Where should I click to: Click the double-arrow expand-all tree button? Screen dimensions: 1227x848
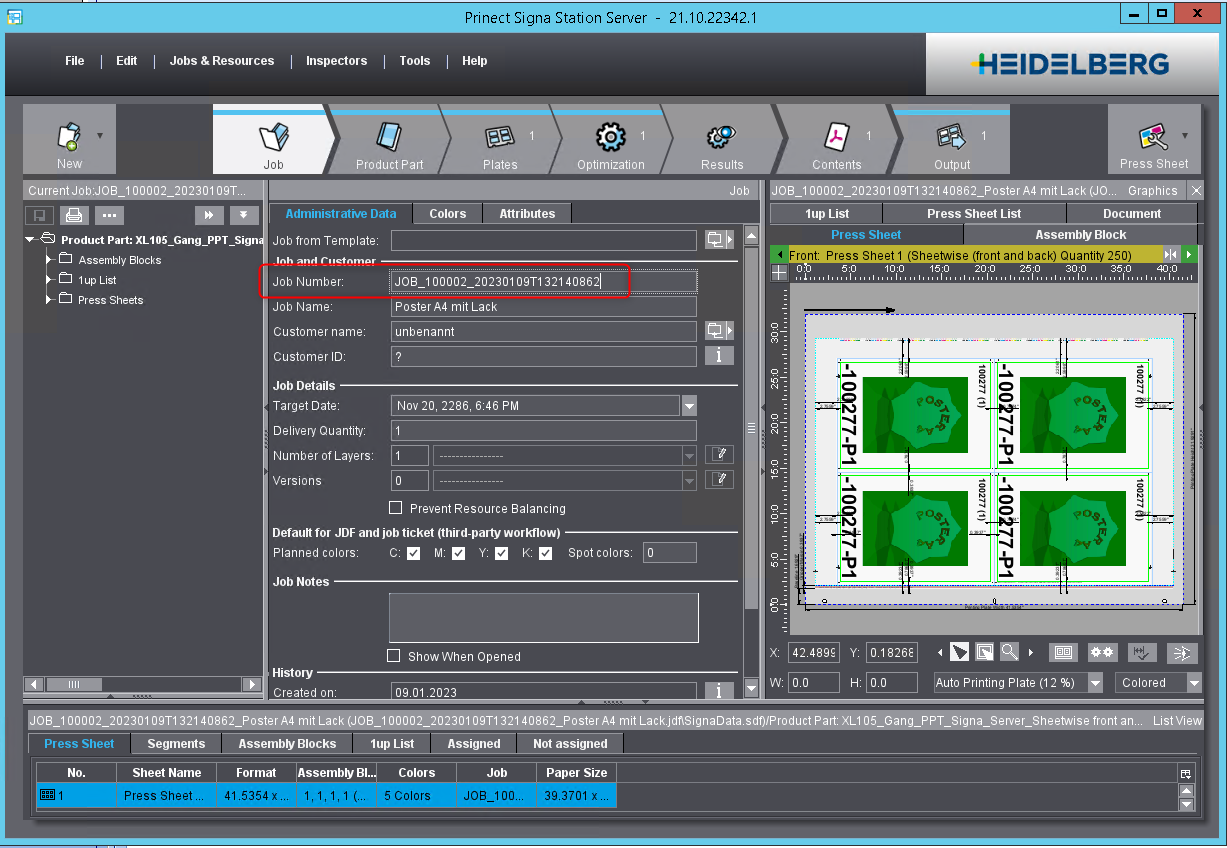pyautogui.click(x=208, y=215)
